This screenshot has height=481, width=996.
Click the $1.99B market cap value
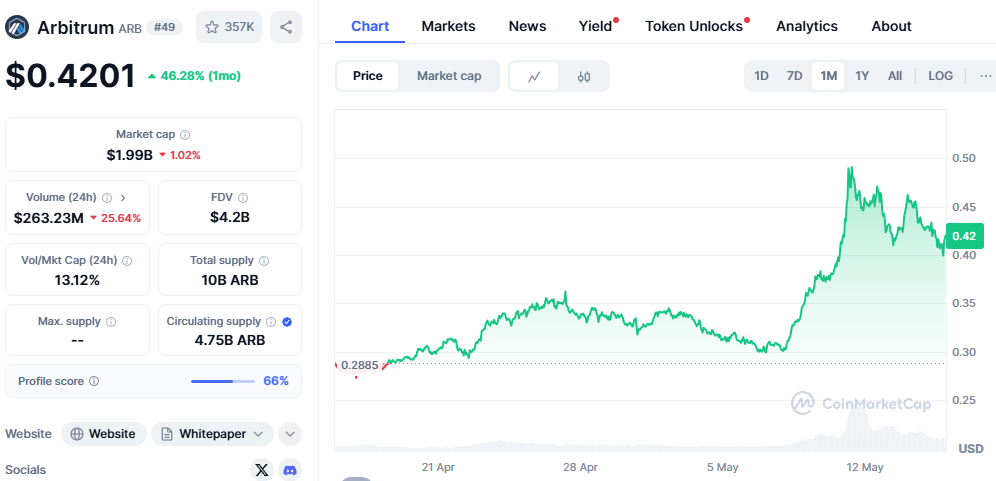click(130, 155)
